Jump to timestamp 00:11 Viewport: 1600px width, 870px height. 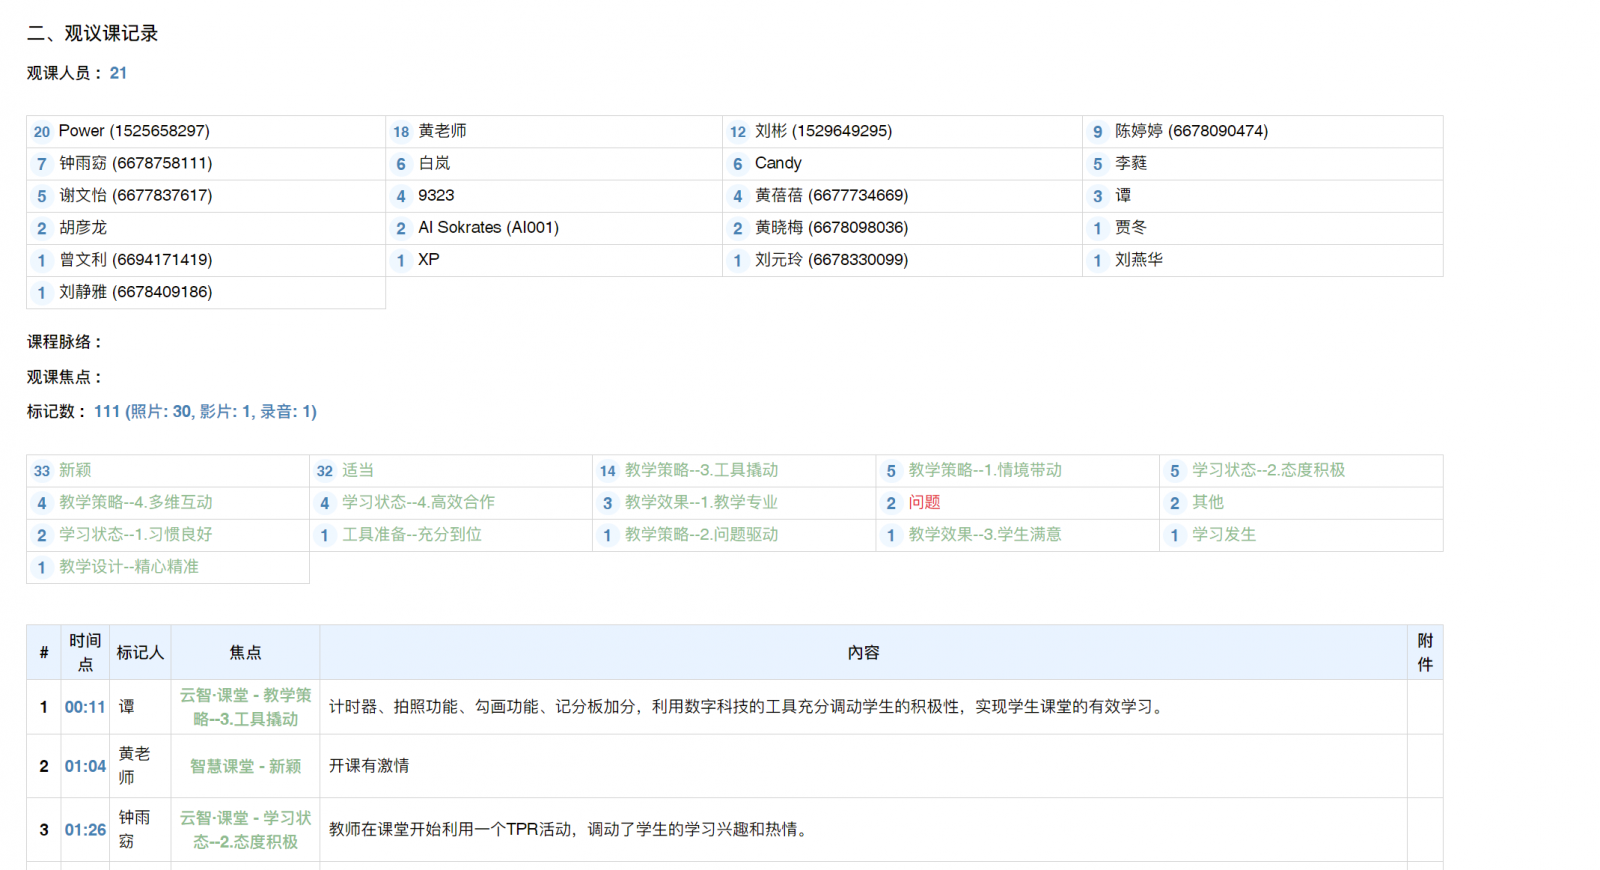tap(85, 707)
